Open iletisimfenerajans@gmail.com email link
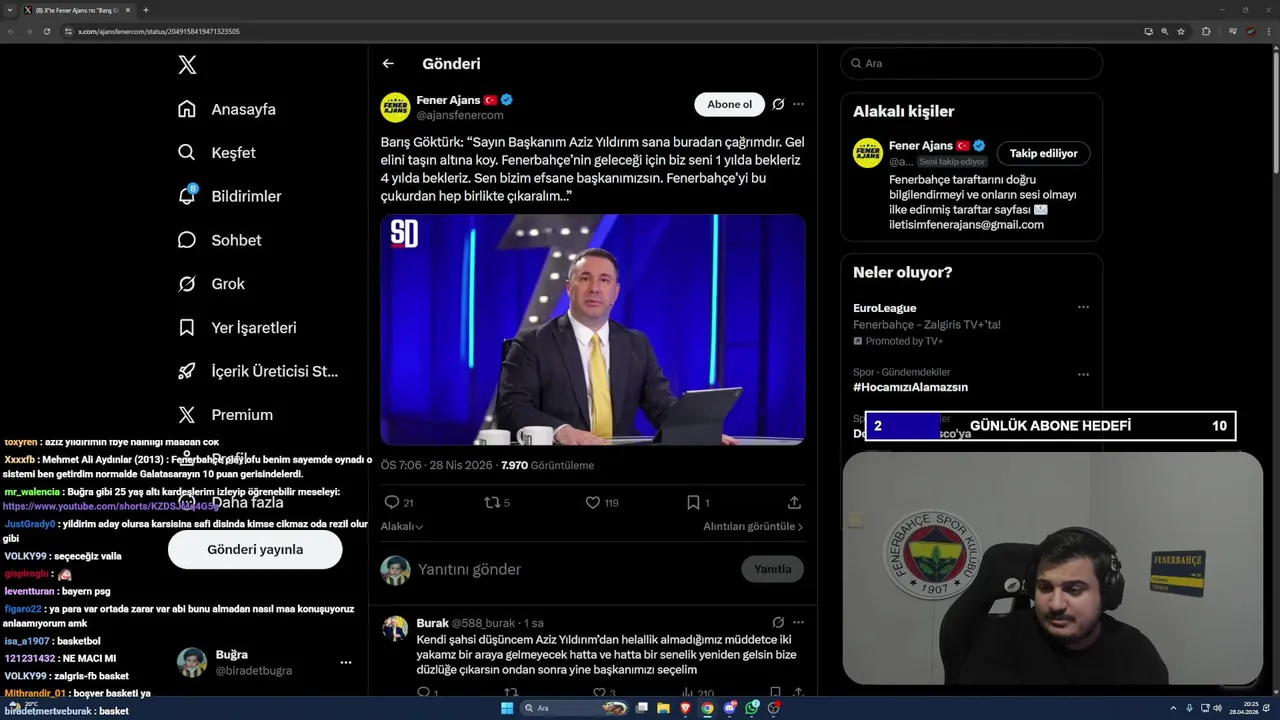This screenshot has width=1280, height=720. pos(966,225)
